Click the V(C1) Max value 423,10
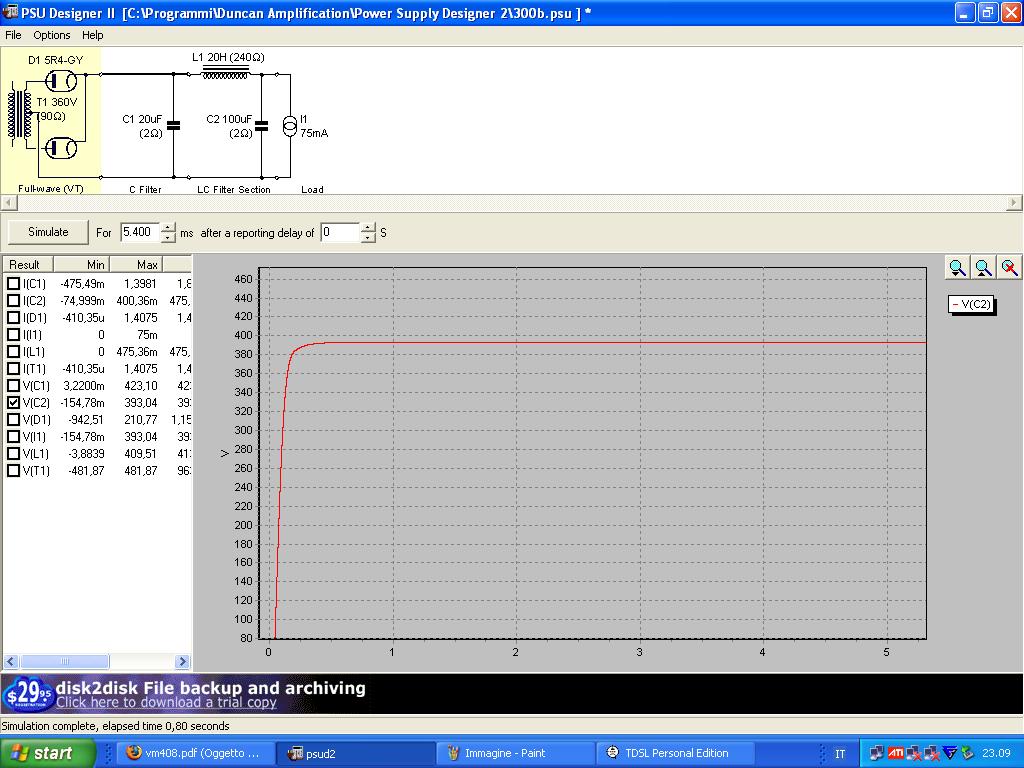This screenshot has width=1024, height=768. click(x=141, y=386)
